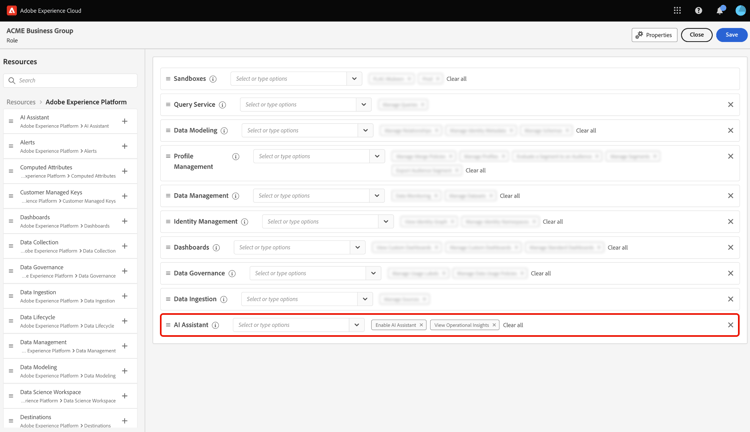Screen dimensions: 750x432
Task: Show info for Profile Management row
Action: coord(235,156)
